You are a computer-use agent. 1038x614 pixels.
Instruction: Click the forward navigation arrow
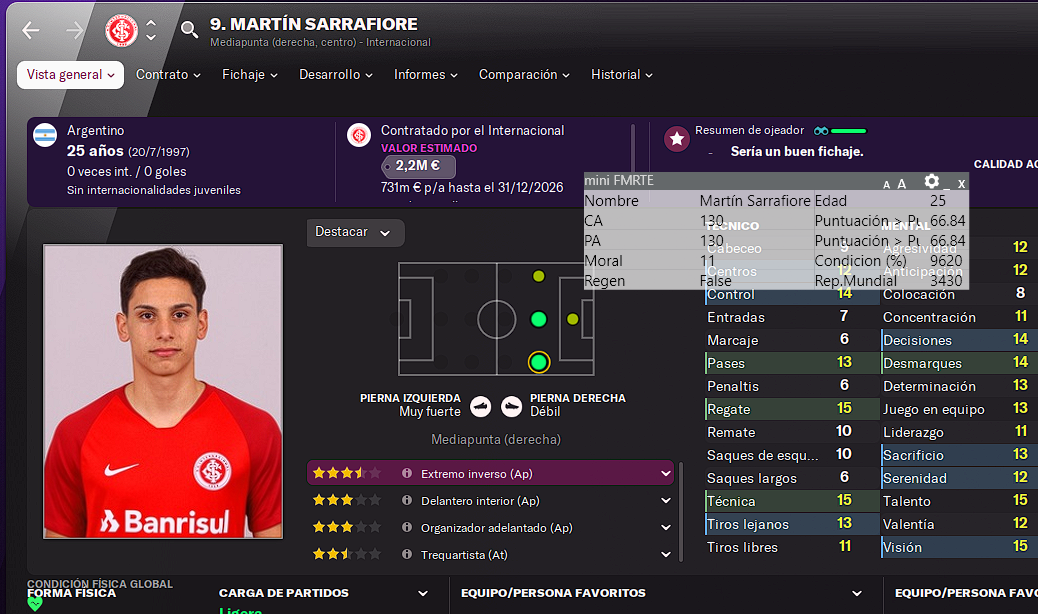(x=75, y=30)
